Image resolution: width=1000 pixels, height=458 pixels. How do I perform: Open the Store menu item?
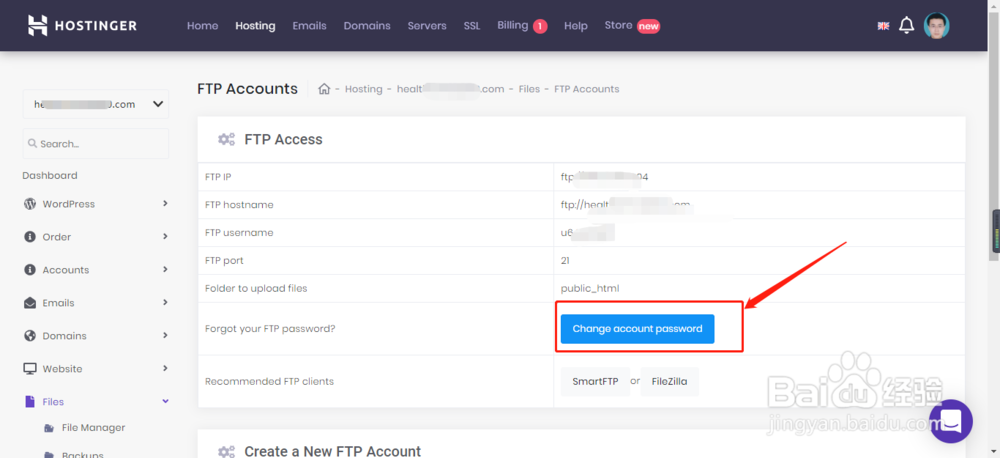[631, 26]
